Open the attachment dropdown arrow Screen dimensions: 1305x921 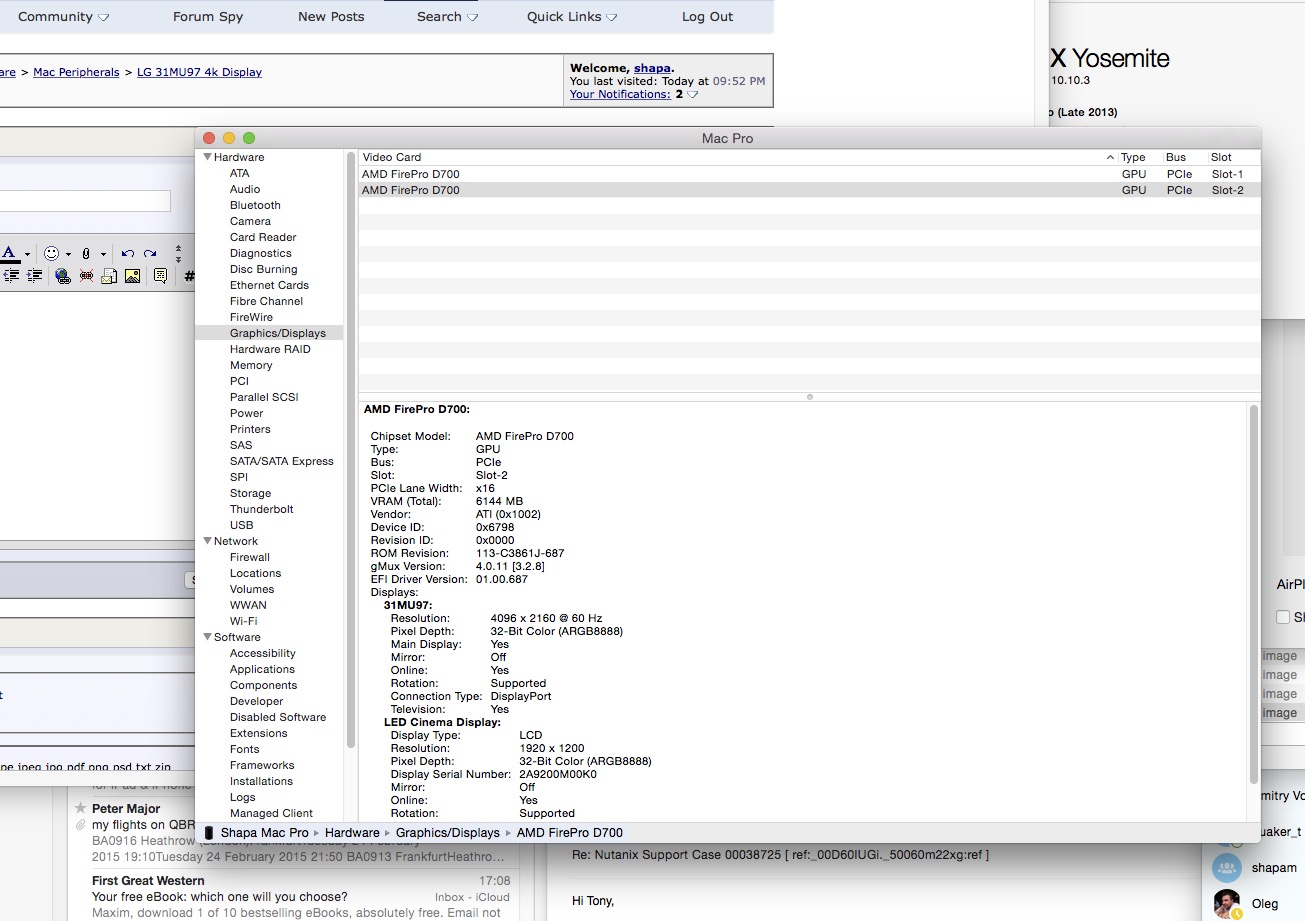103,254
